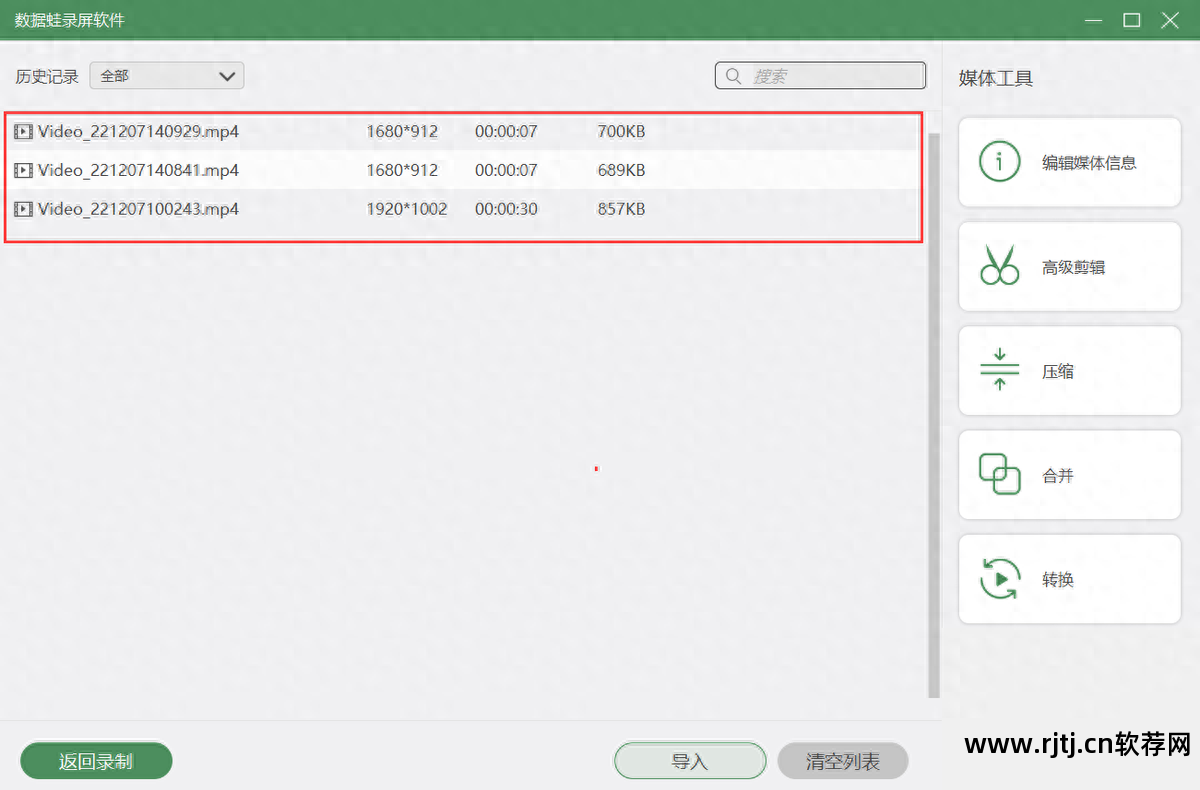The image size is (1200, 790).
Task: Click the 编辑媒体信息 label
Action: click(1089, 162)
